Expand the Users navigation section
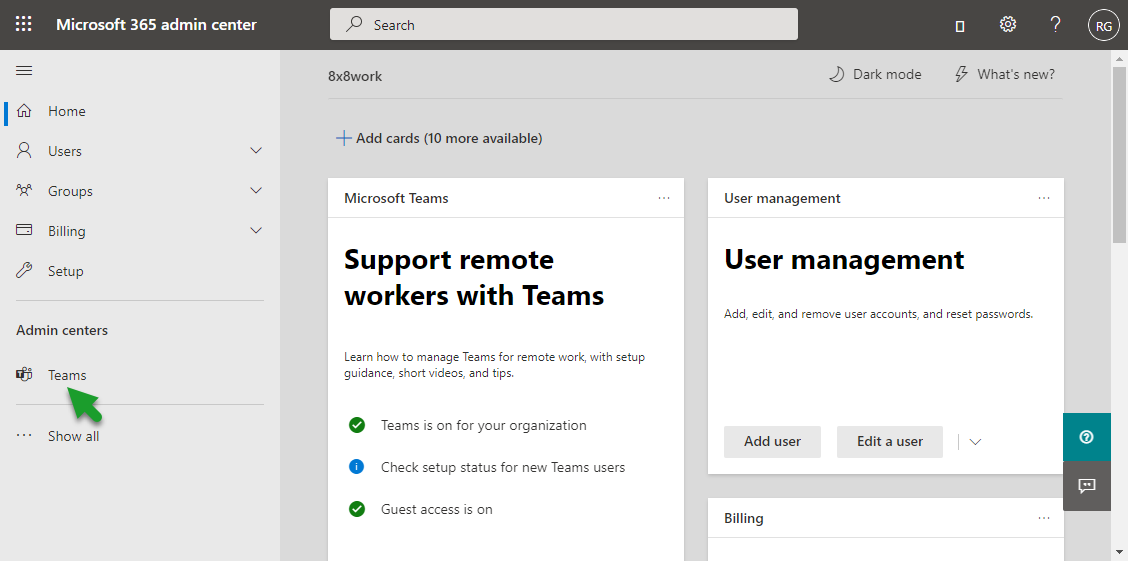 [x=256, y=151]
